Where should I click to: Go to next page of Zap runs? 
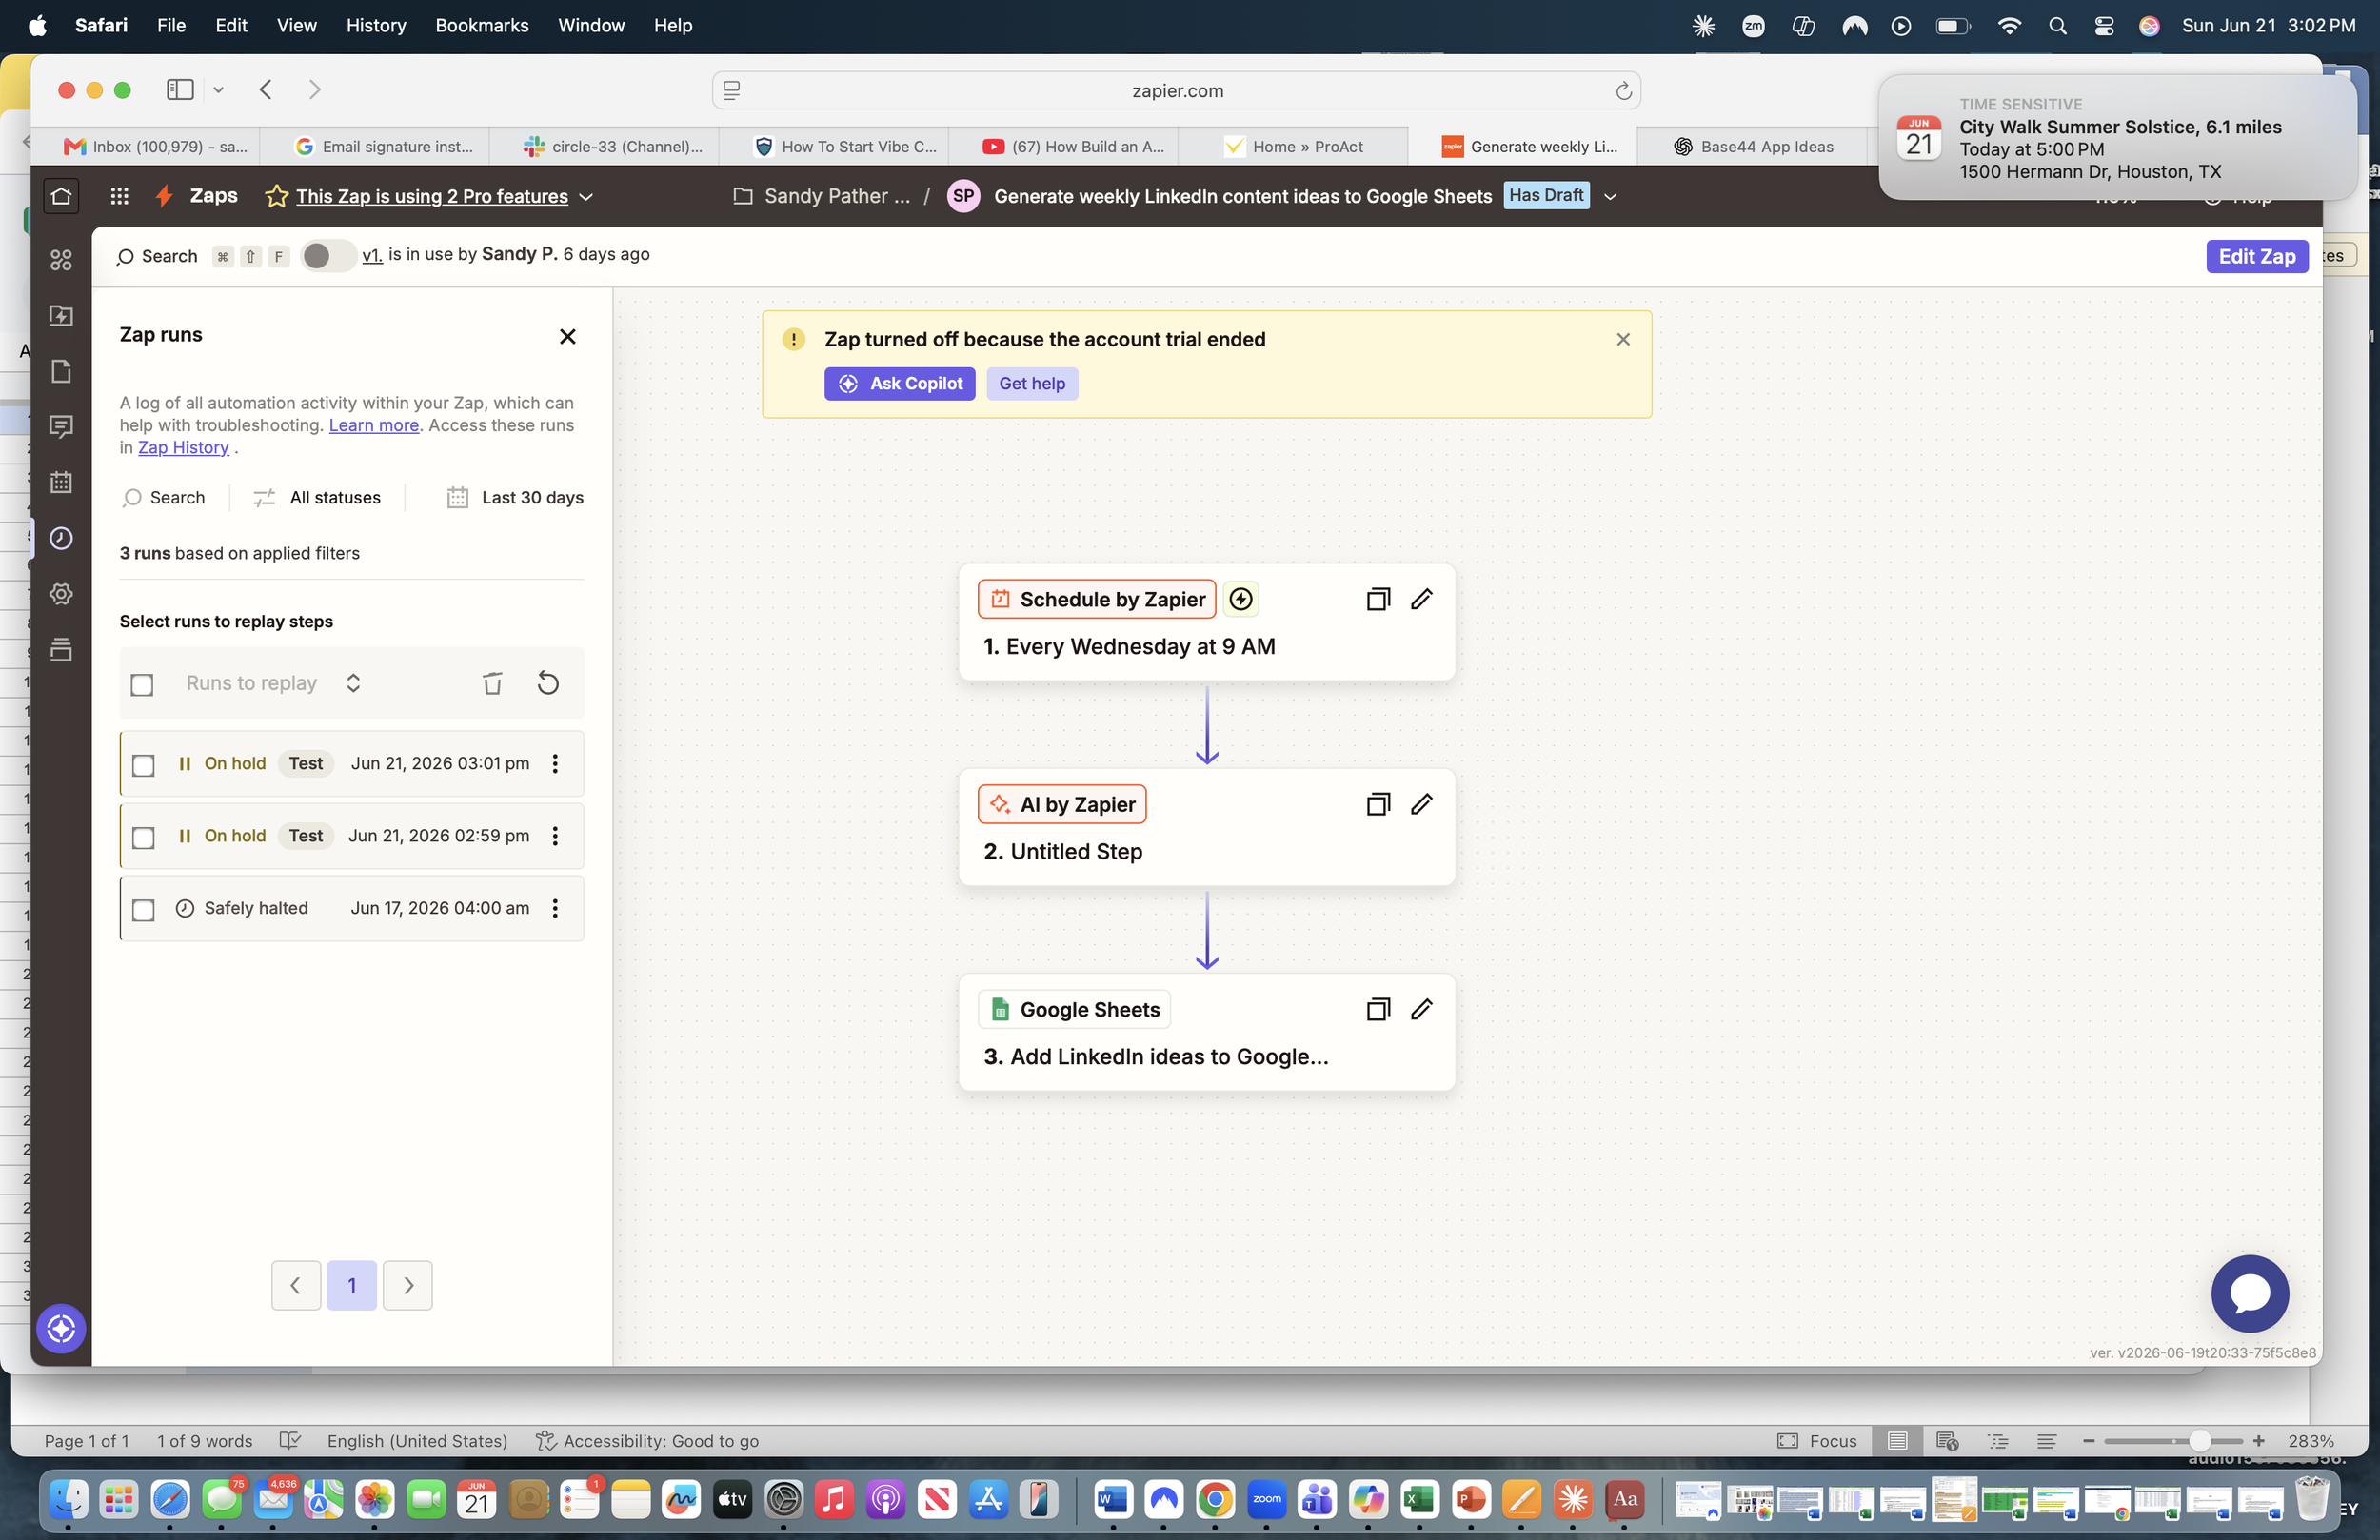tap(408, 1286)
